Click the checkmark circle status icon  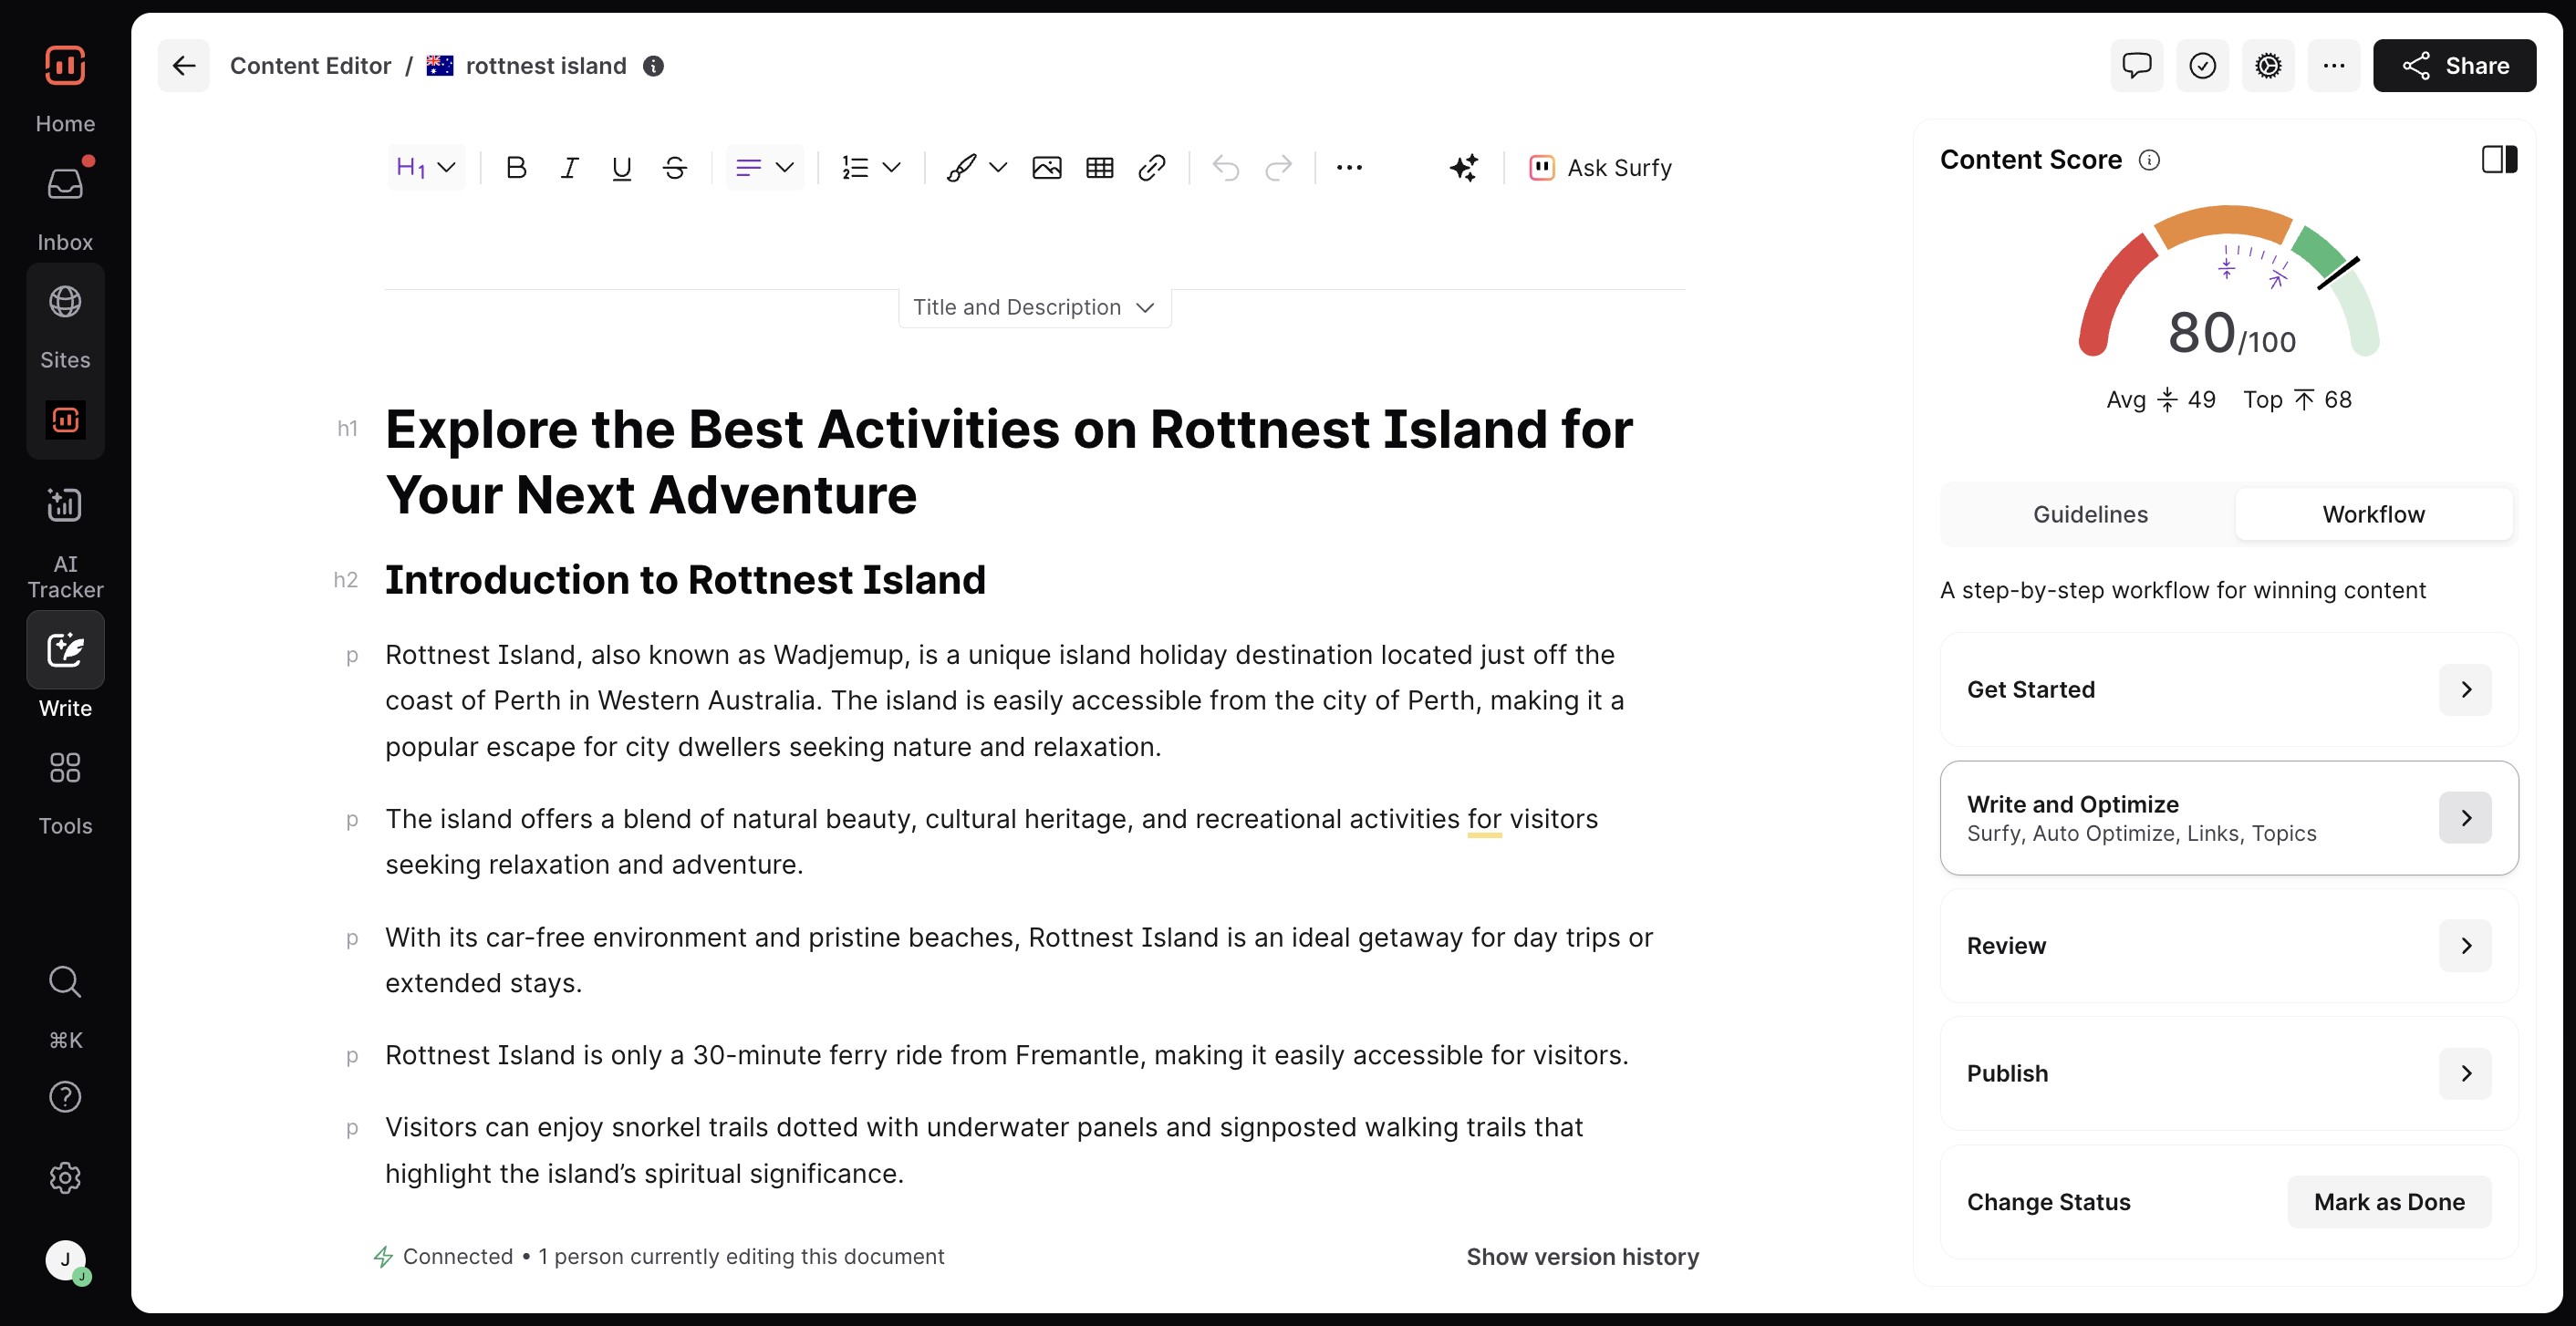coord(2202,66)
